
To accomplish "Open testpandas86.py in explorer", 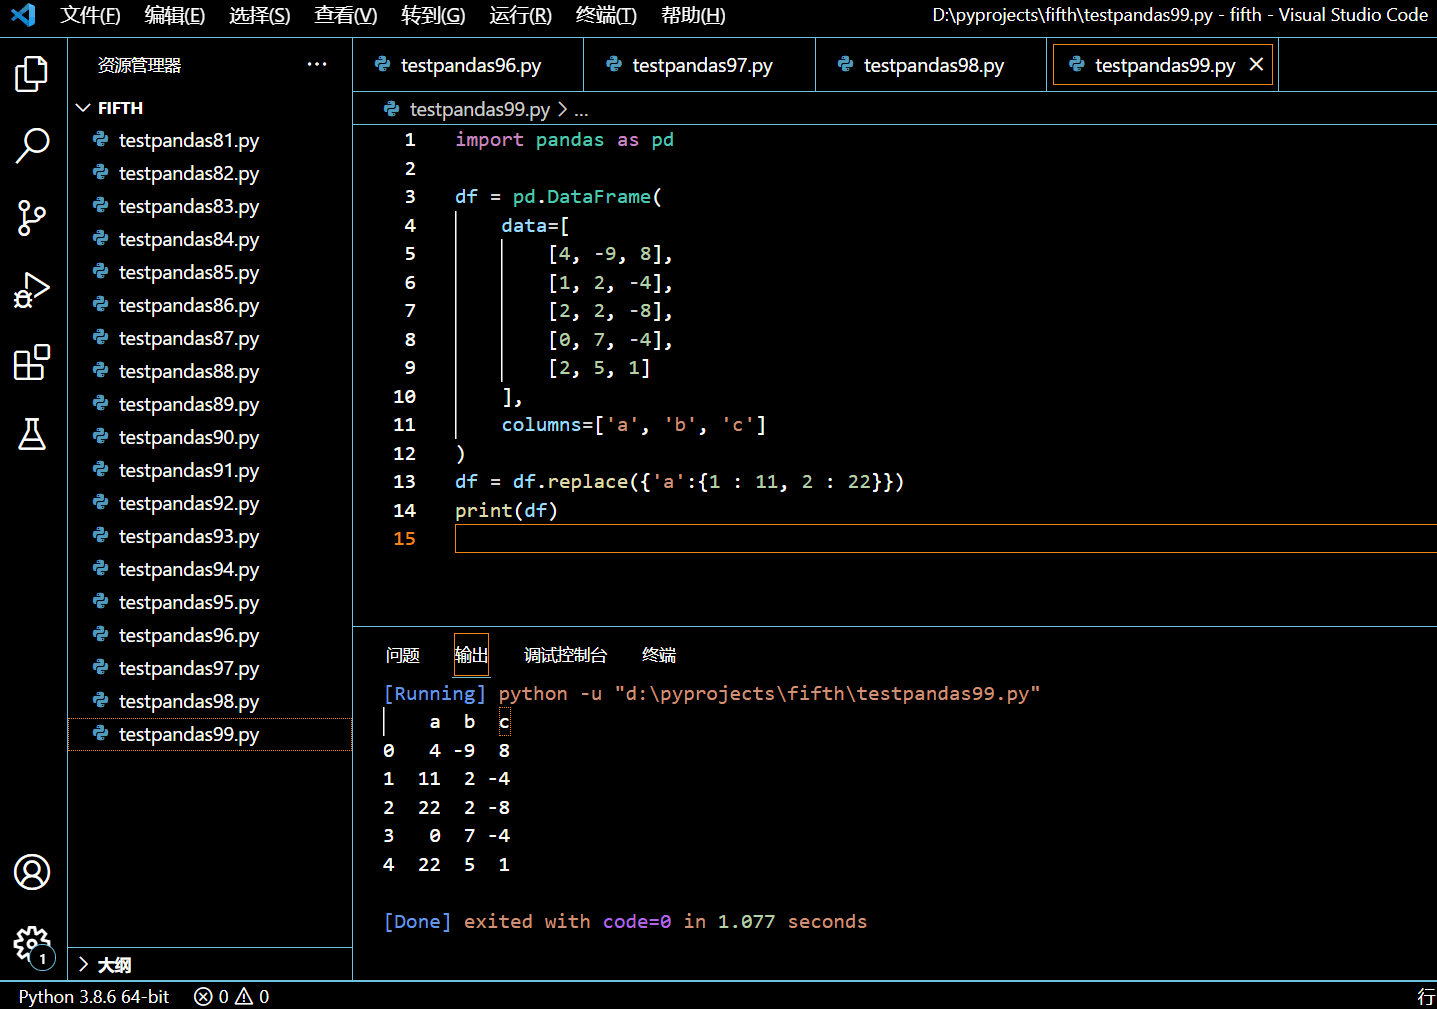I will pos(210,305).
